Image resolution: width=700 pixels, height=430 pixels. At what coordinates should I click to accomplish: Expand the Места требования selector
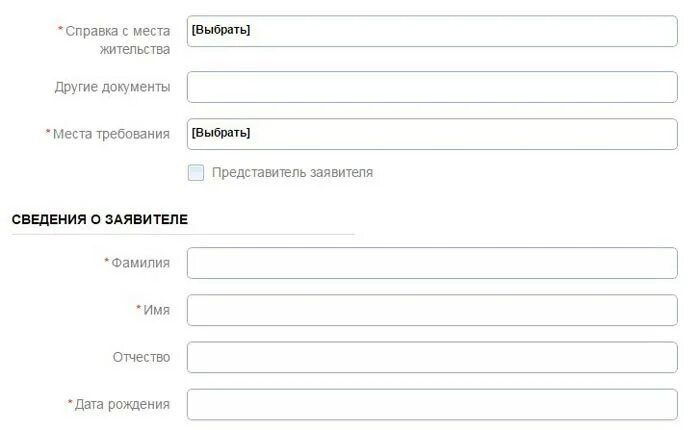(432, 134)
